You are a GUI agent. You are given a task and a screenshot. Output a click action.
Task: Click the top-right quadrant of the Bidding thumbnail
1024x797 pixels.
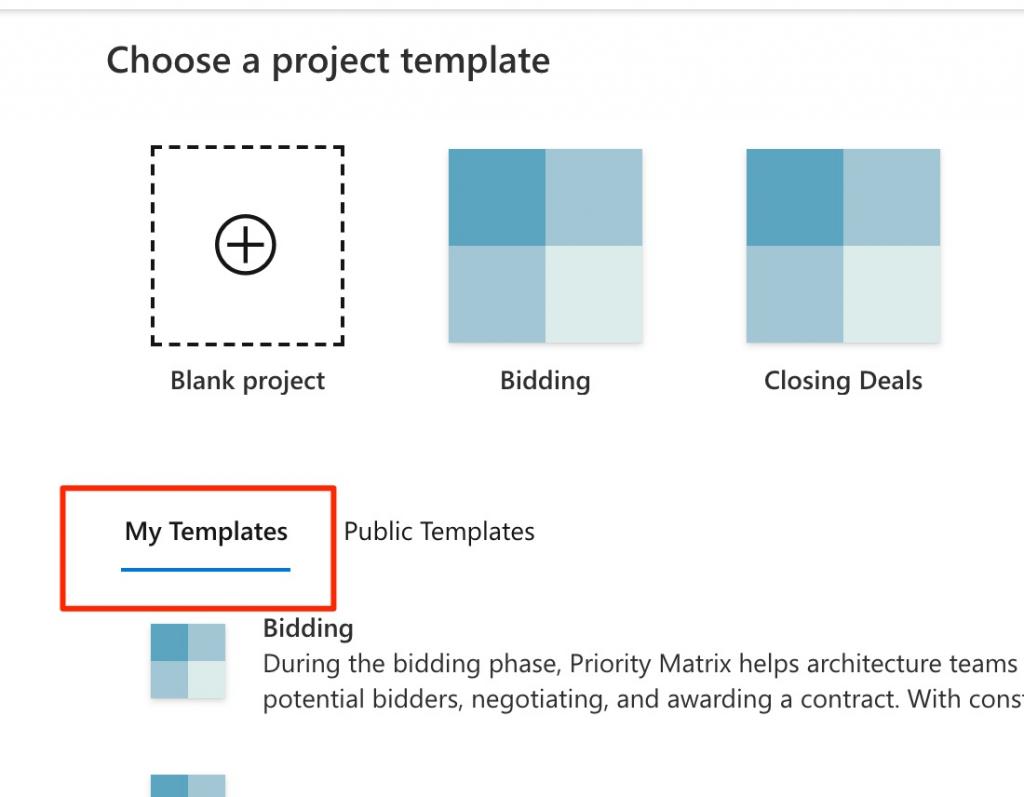(x=594, y=197)
